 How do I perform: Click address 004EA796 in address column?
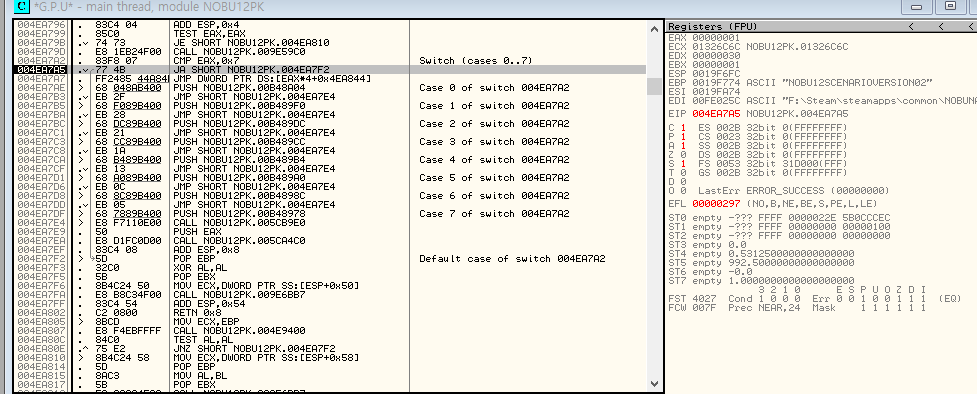41,24
